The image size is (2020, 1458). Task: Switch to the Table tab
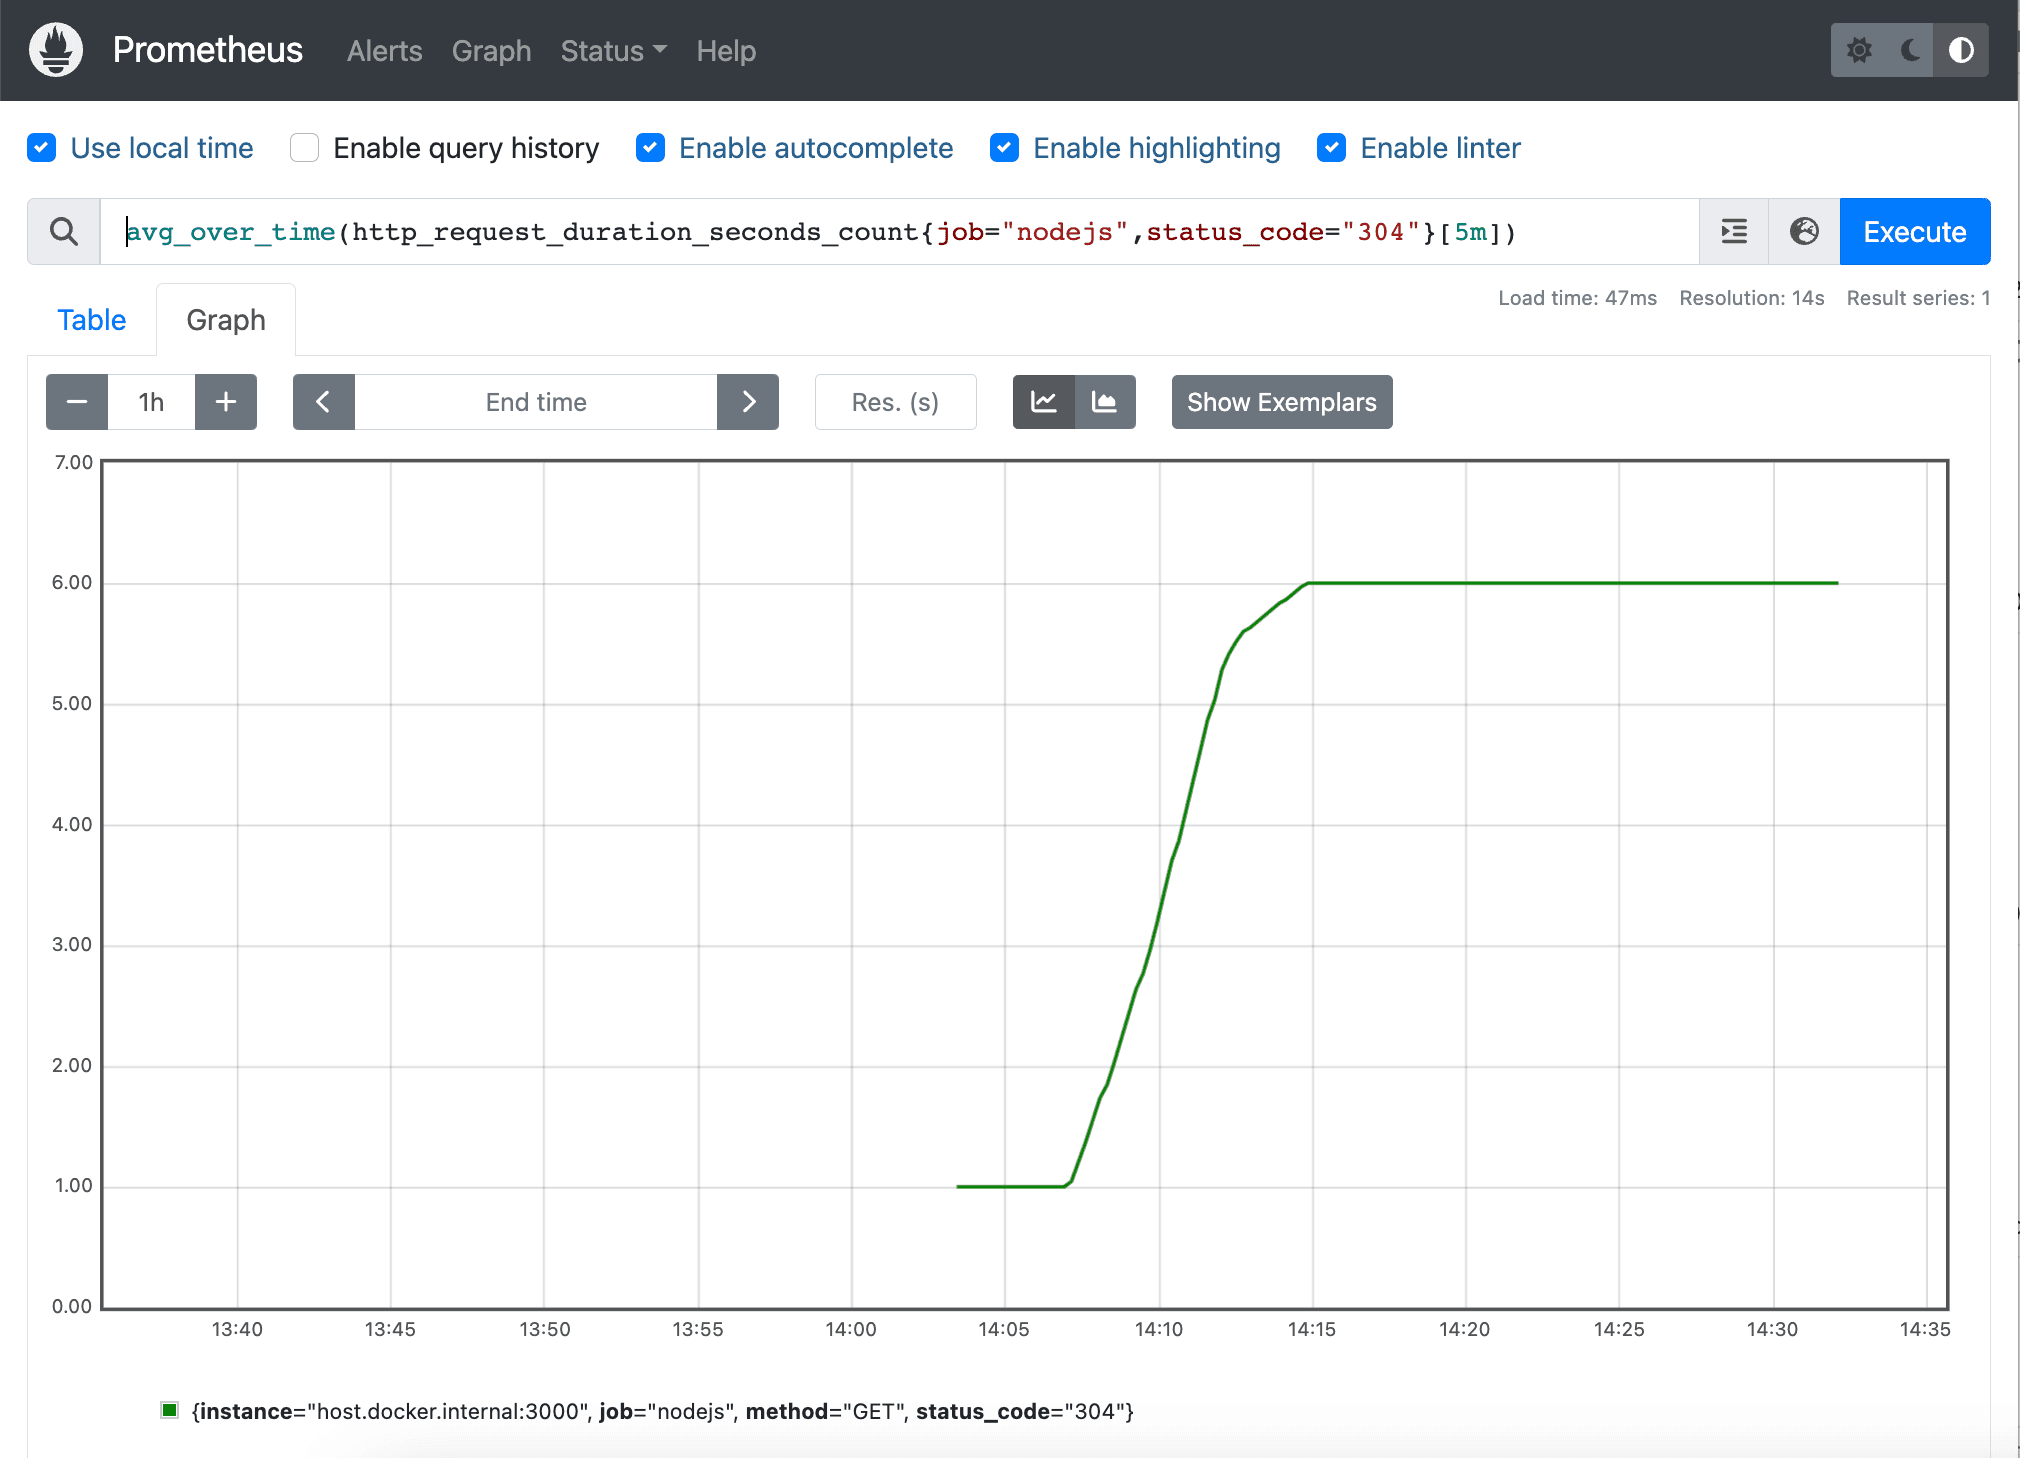tap(92, 320)
